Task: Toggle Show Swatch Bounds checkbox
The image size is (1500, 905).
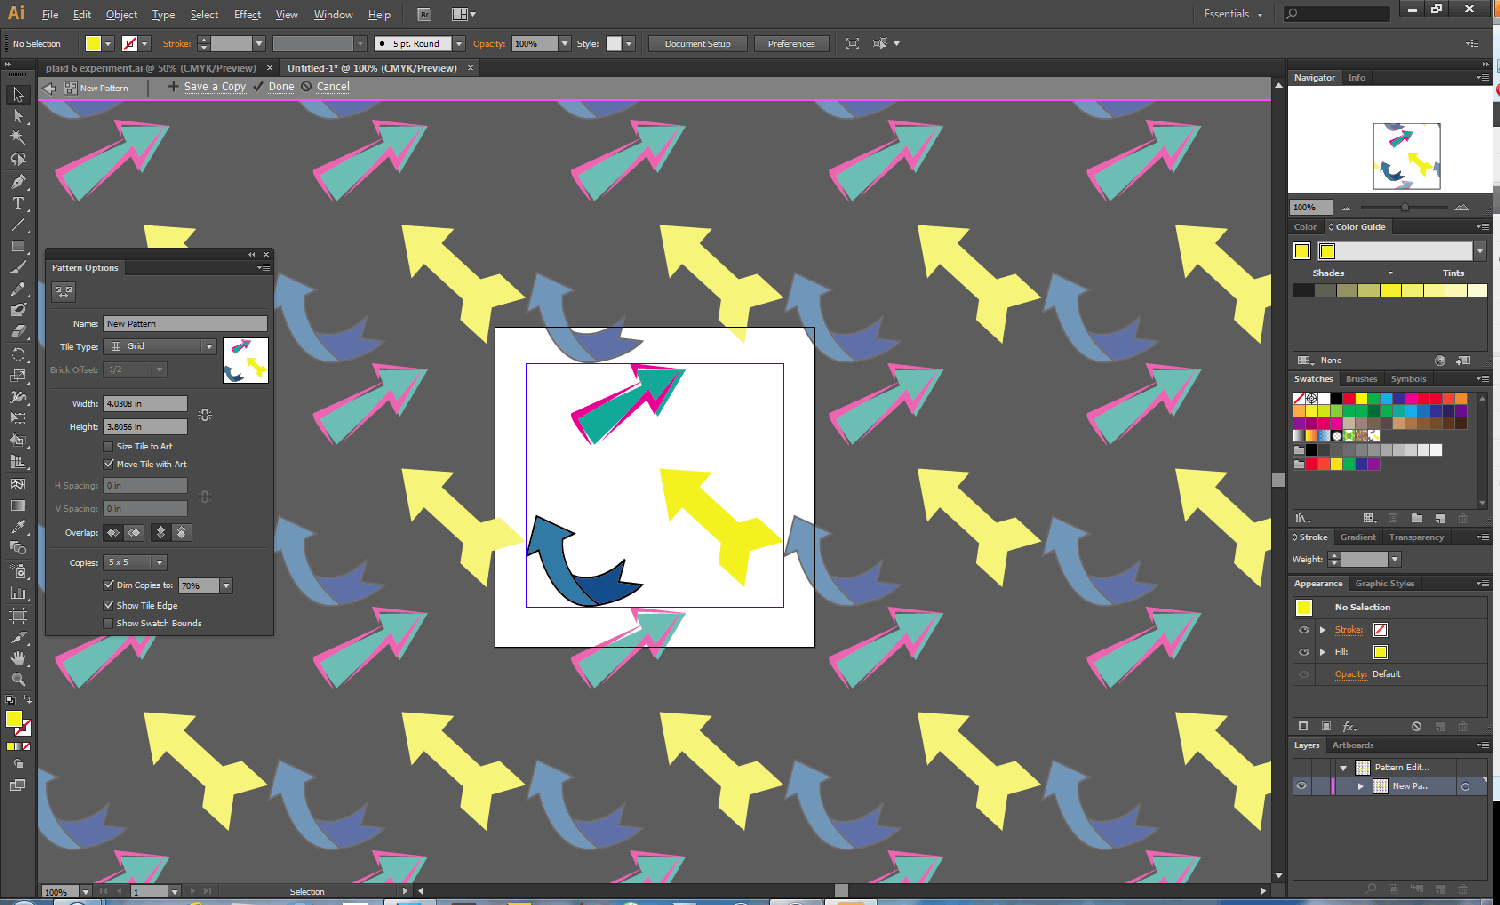Action: tap(109, 623)
